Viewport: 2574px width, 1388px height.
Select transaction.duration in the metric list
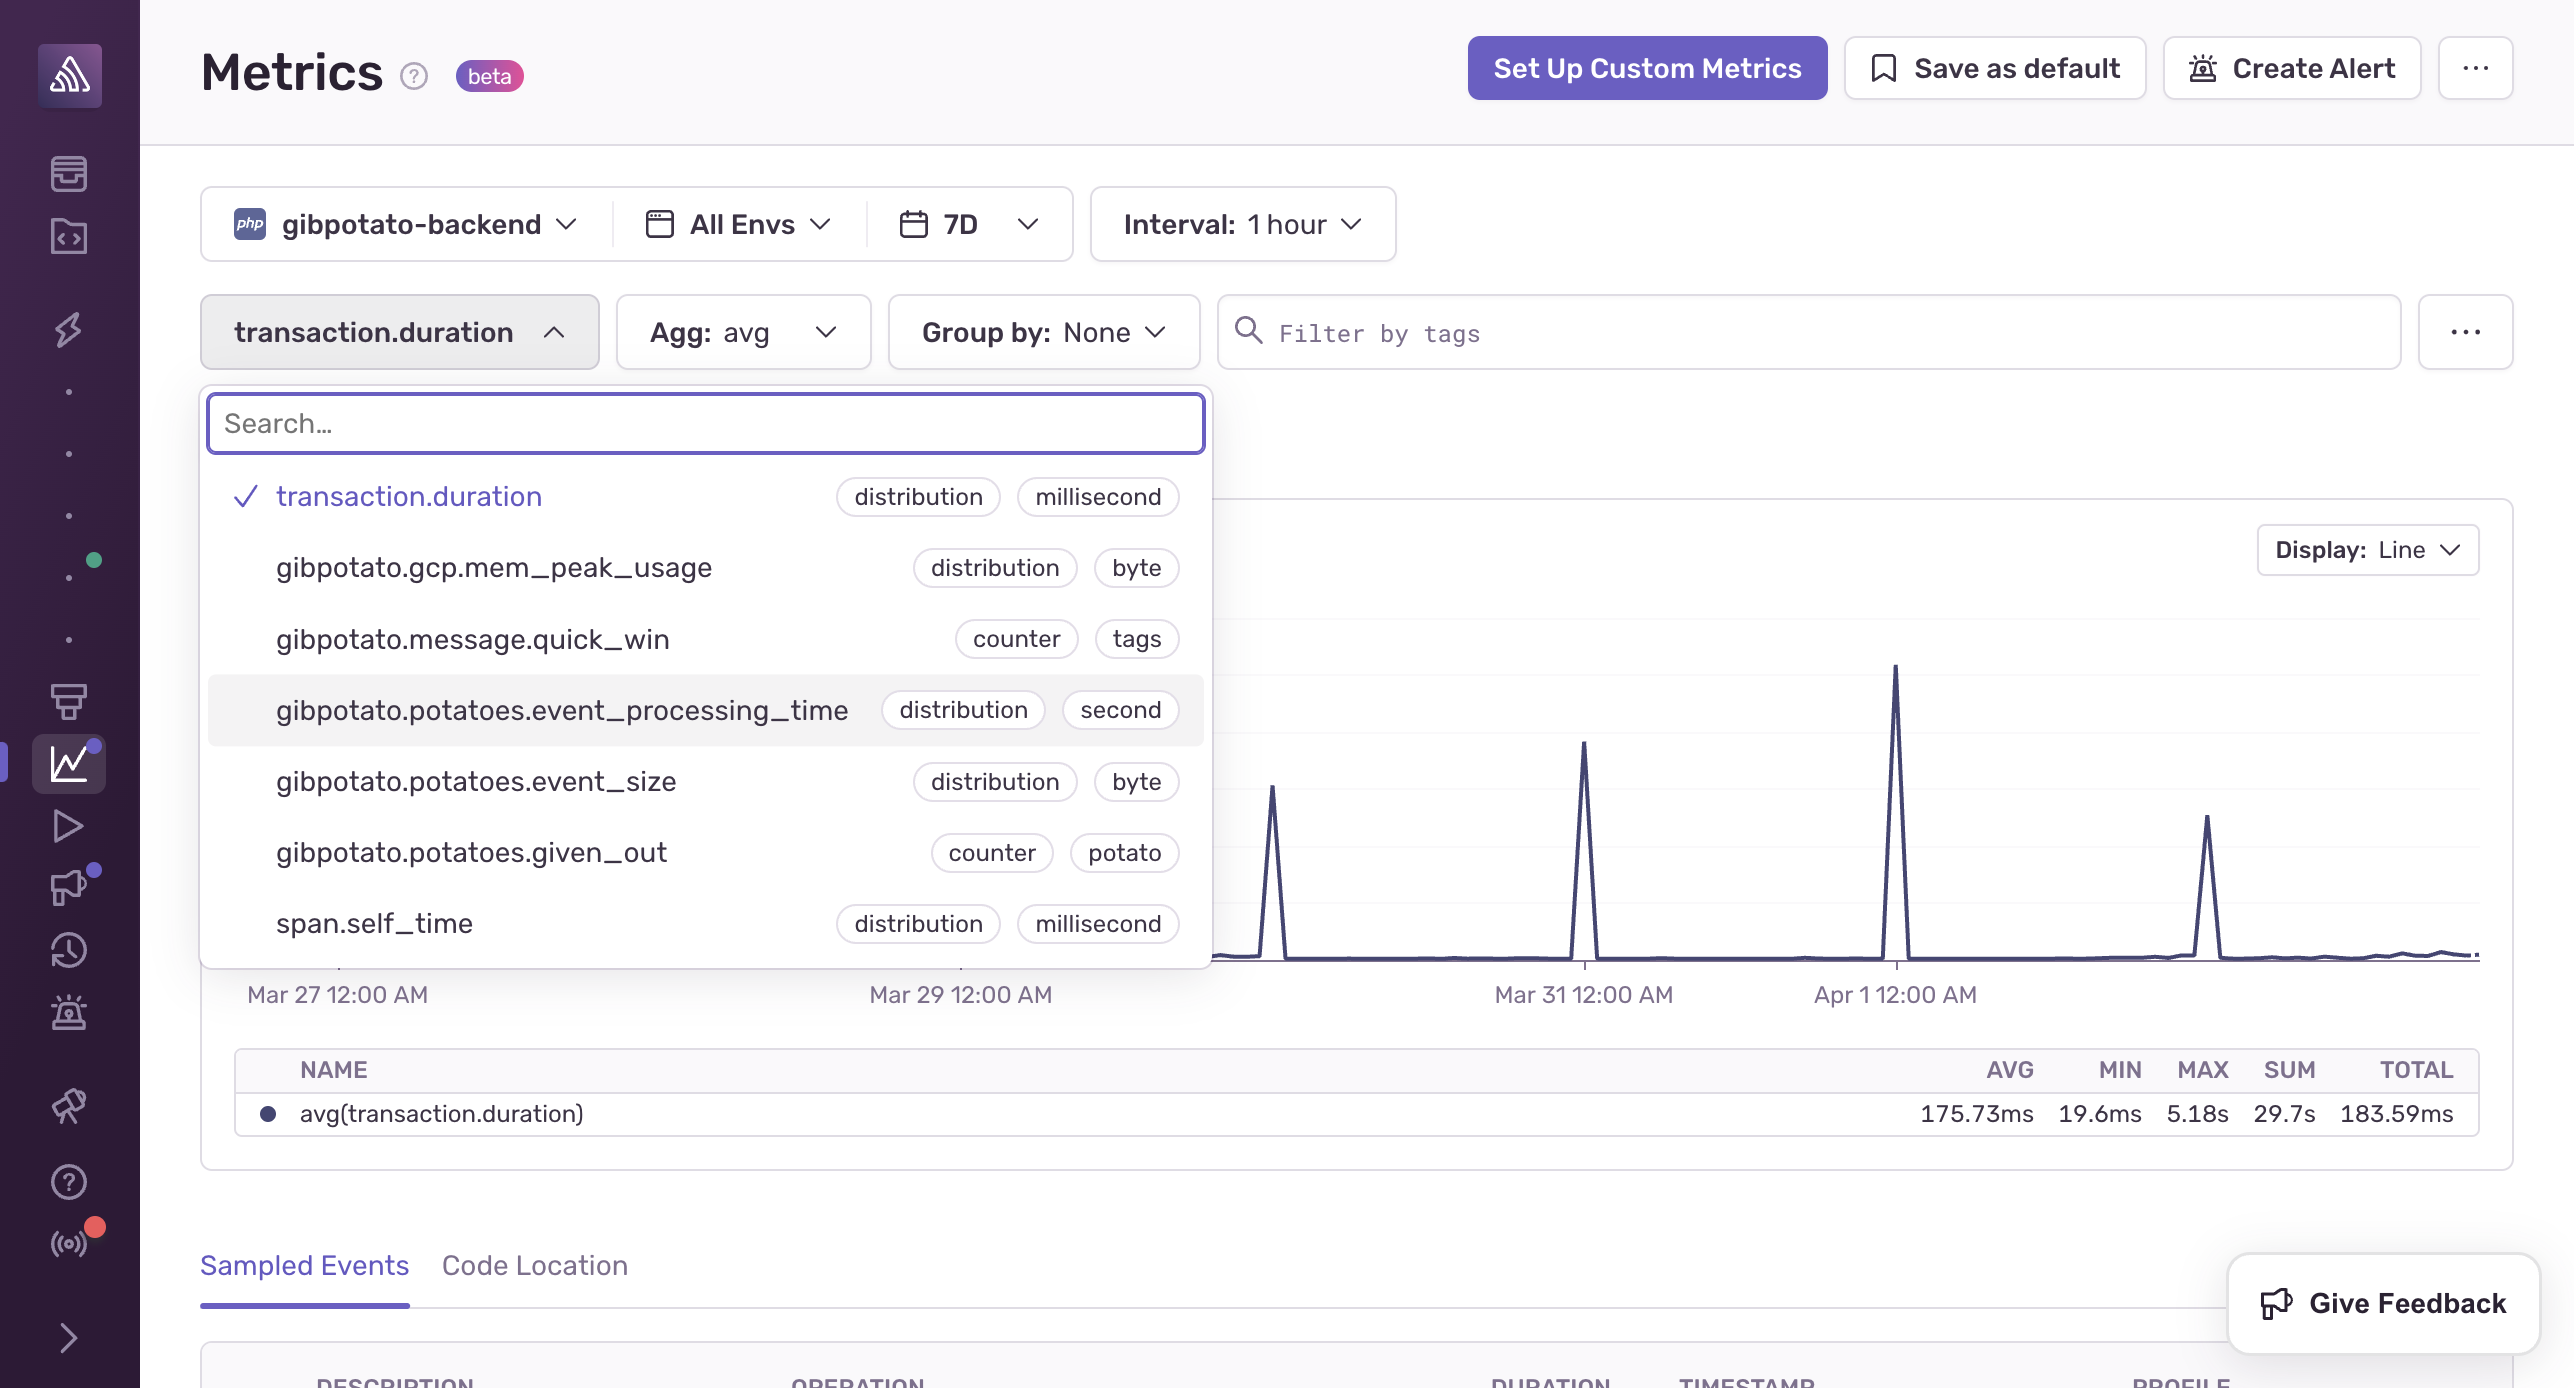(706, 497)
